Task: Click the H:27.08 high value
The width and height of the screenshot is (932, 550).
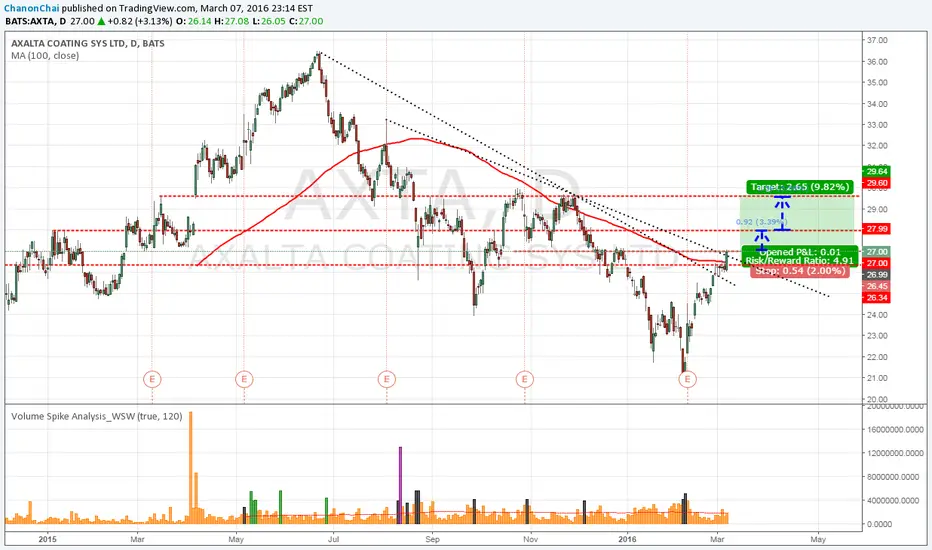Action: click(232, 21)
